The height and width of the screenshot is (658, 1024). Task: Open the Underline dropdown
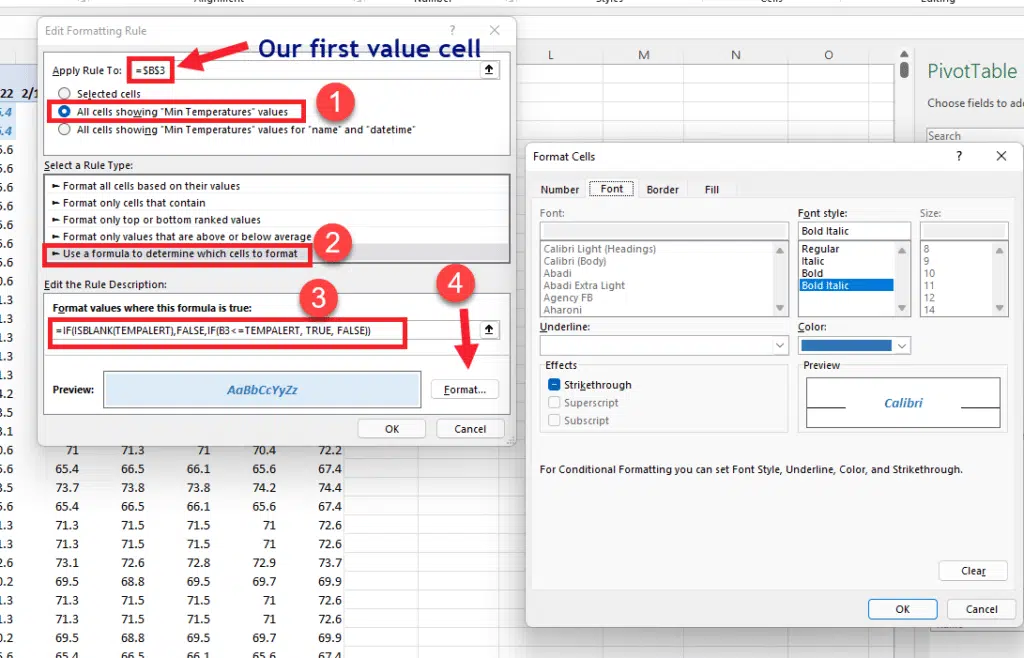pyautogui.click(x=780, y=345)
